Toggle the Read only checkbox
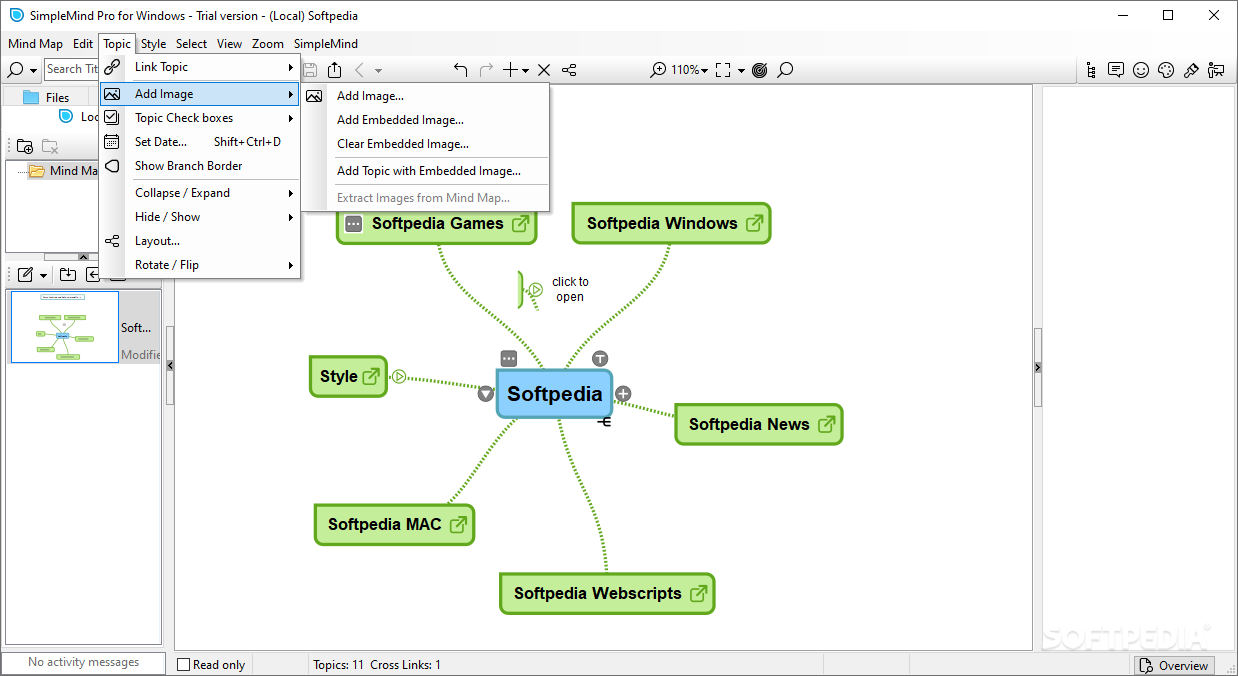 click(183, 665)
